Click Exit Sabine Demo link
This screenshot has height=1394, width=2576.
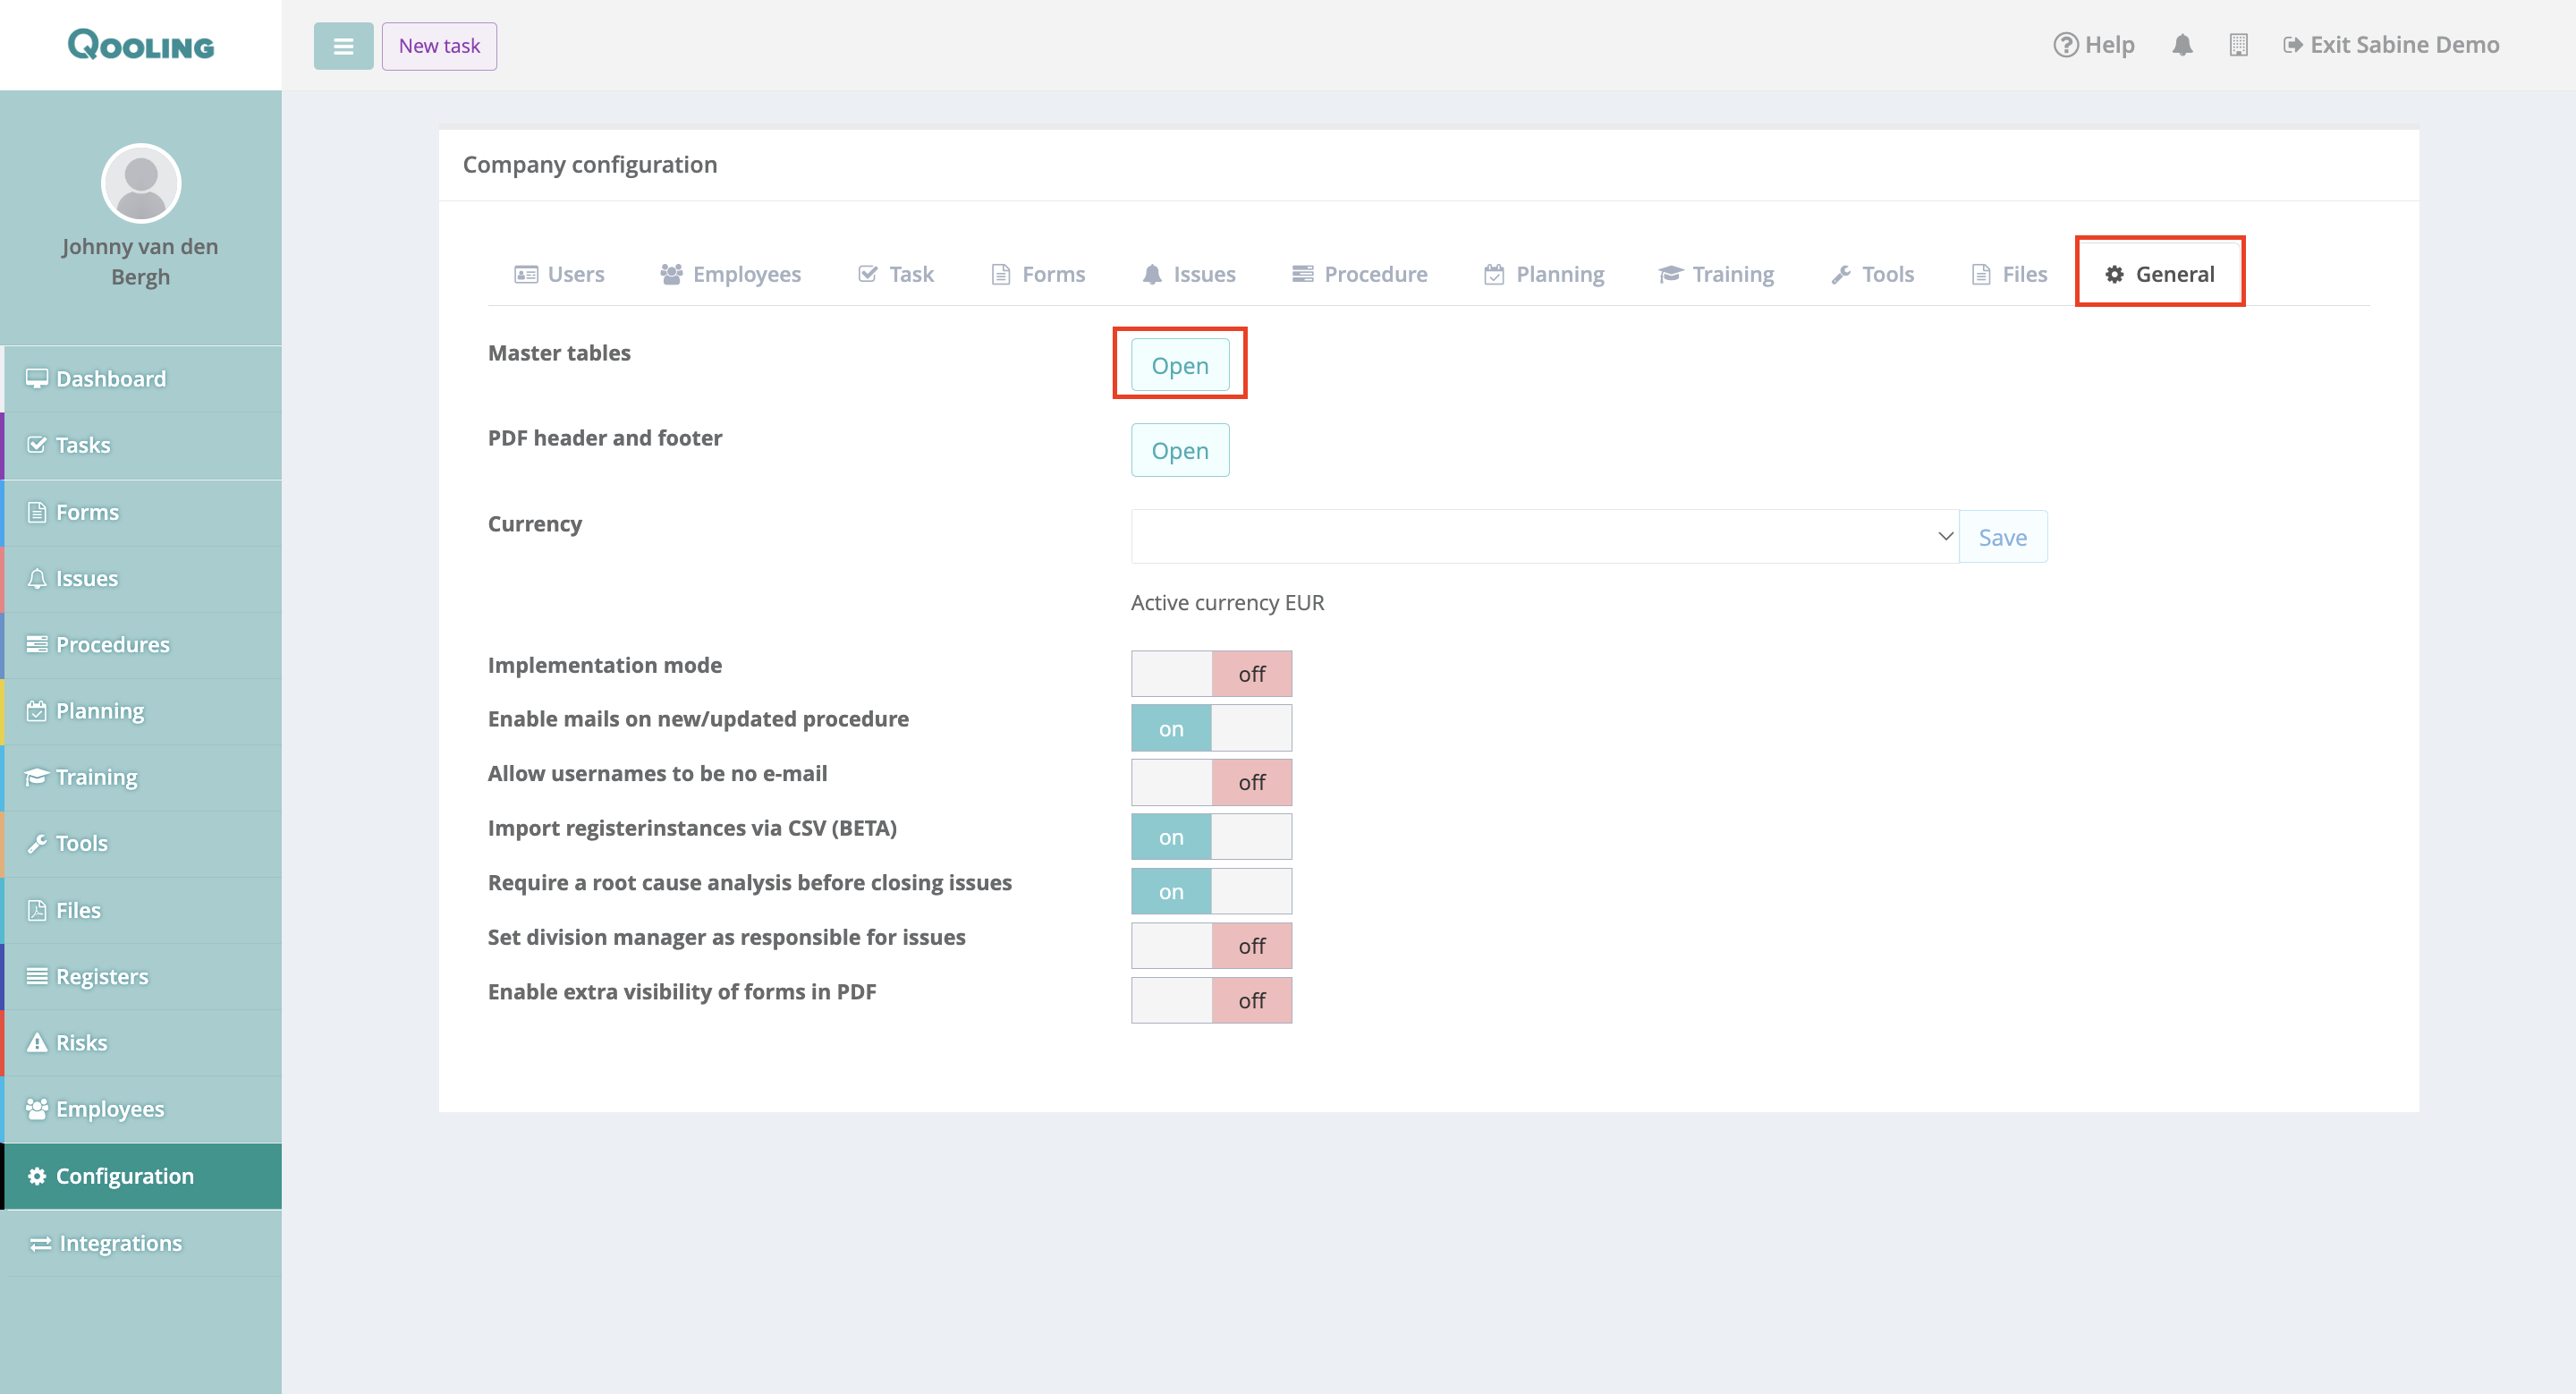click(x=2391, y=45)
